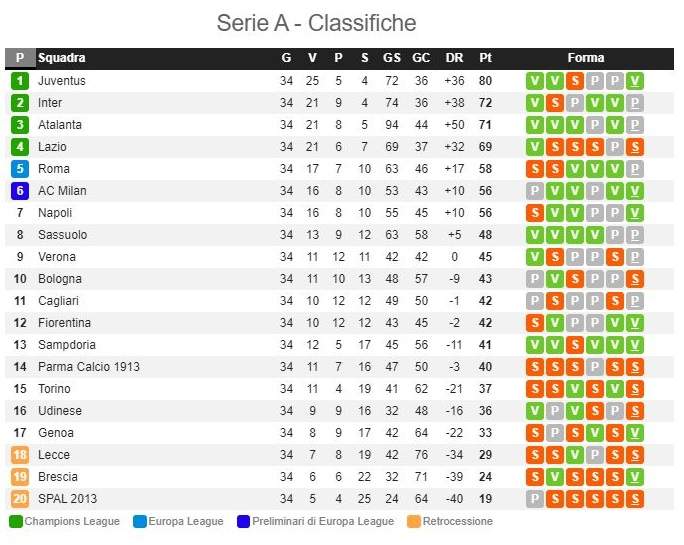Sort the table by Pt column
This screenshot has width=684, height=545.
tap(486, 58)
